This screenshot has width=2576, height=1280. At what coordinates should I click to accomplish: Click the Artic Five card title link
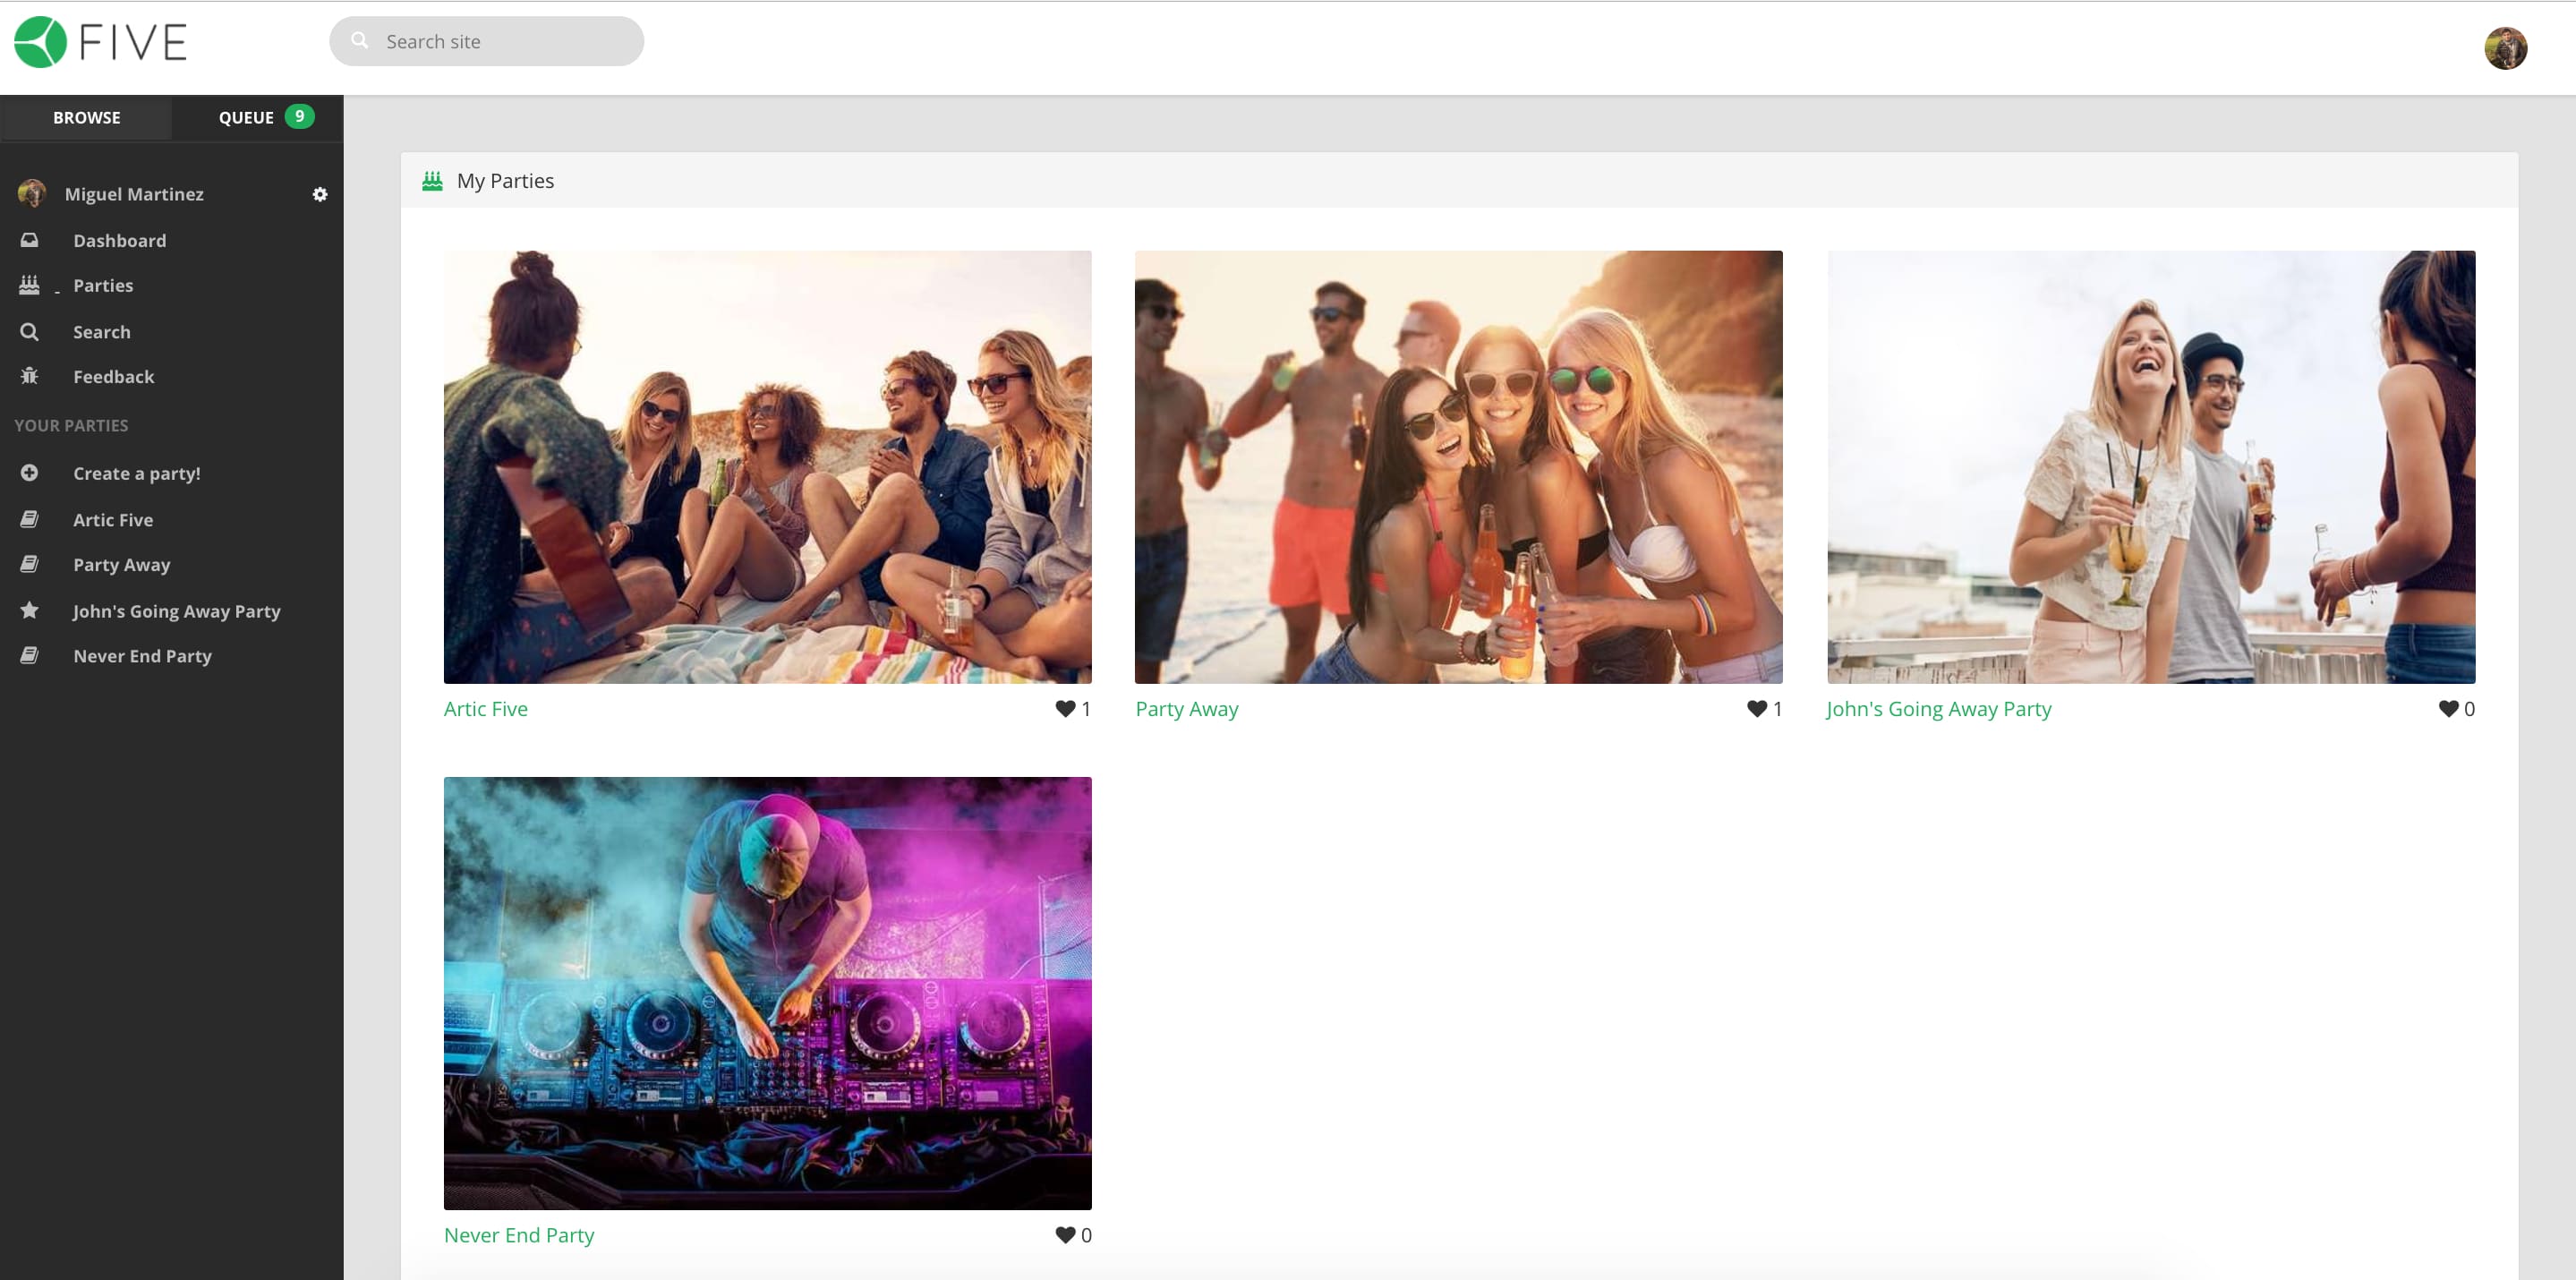pos(486,709)
